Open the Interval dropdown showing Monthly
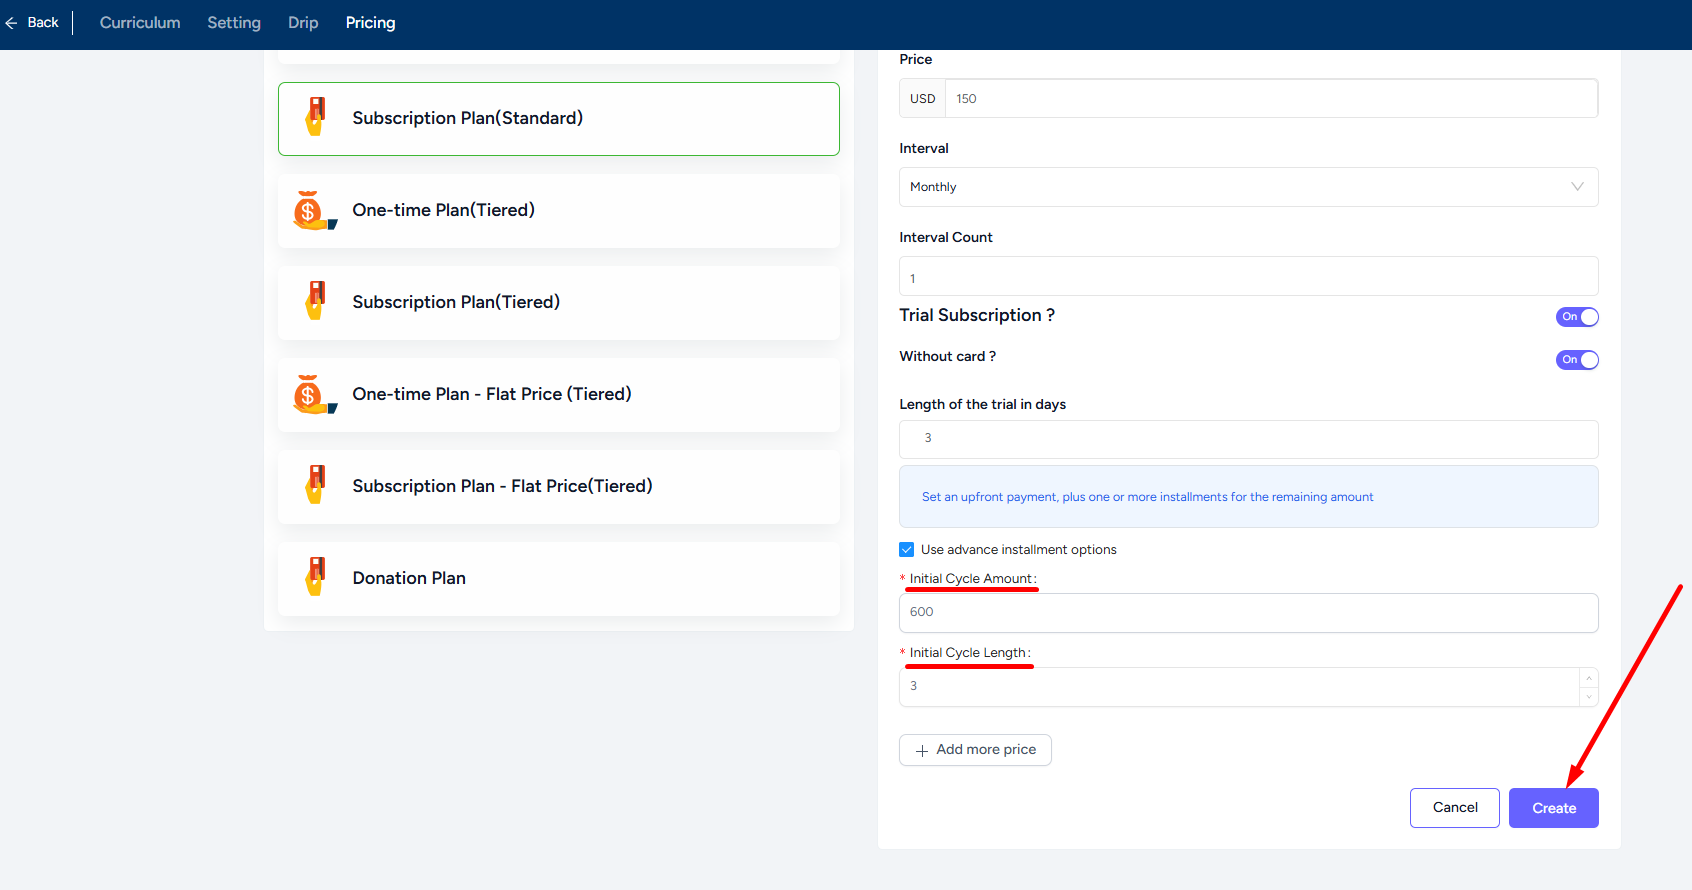This screenshot has height=890, width=1692. [x=1248, y=187]
